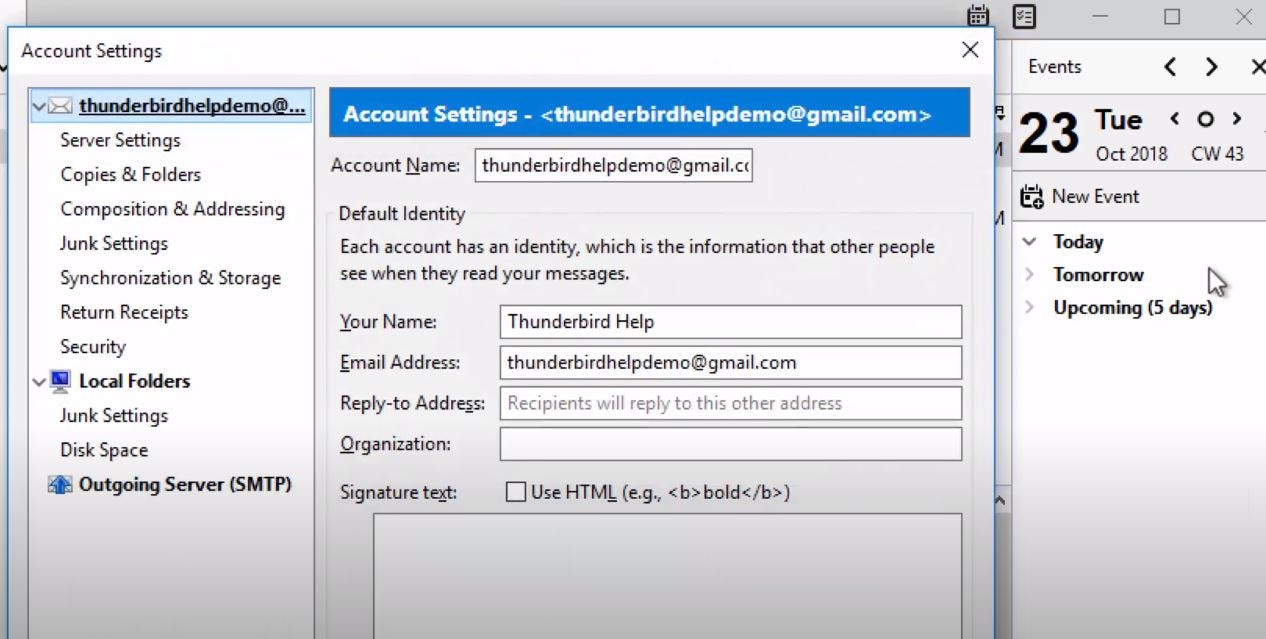1266x639 pixels.
Task: Click the Events pane title
Action: 1054,67
